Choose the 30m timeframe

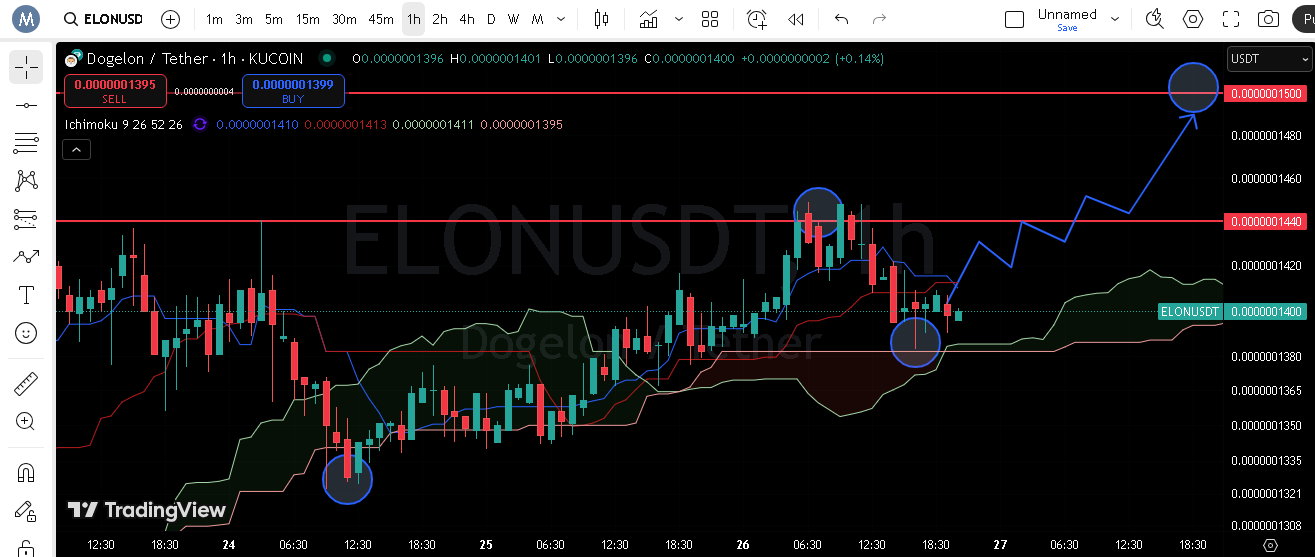point(344,19)
